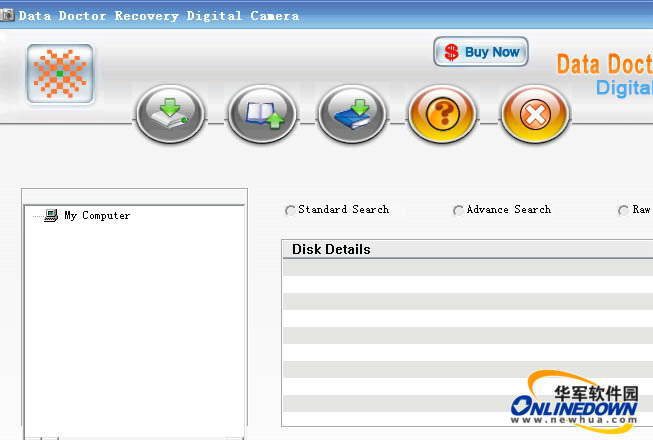Click the open book with up arrow button
653x440 pixels.
coord(262,114)
